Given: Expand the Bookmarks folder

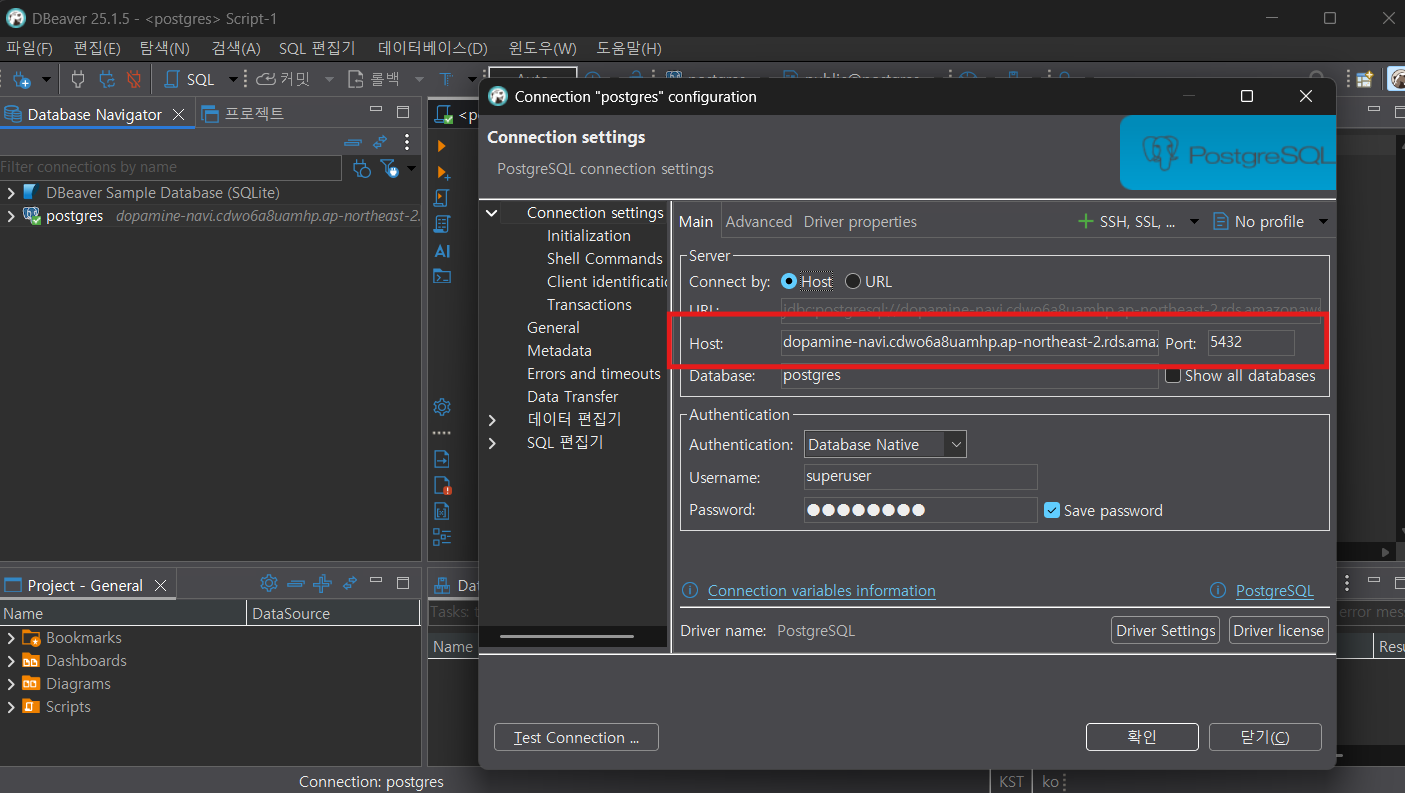Looking at the screenshot, I should click(x=10, y=638).
